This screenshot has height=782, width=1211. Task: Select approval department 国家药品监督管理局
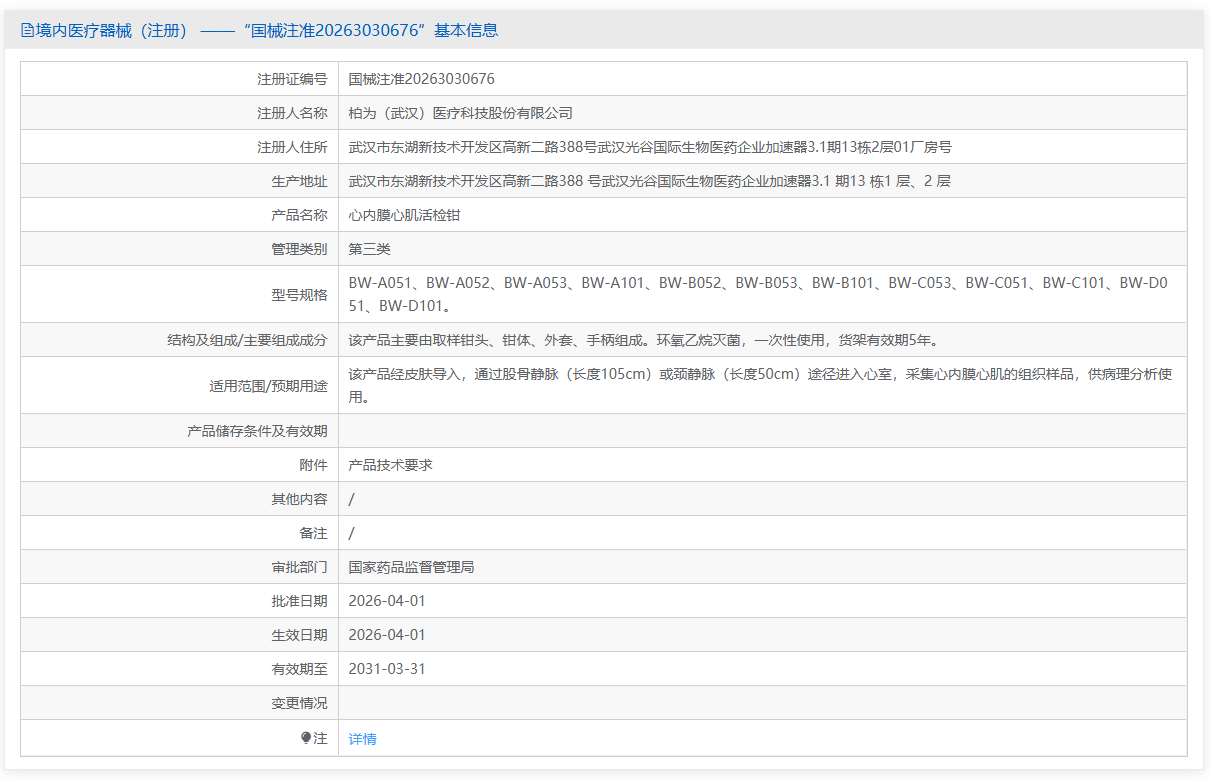point(411,567)
